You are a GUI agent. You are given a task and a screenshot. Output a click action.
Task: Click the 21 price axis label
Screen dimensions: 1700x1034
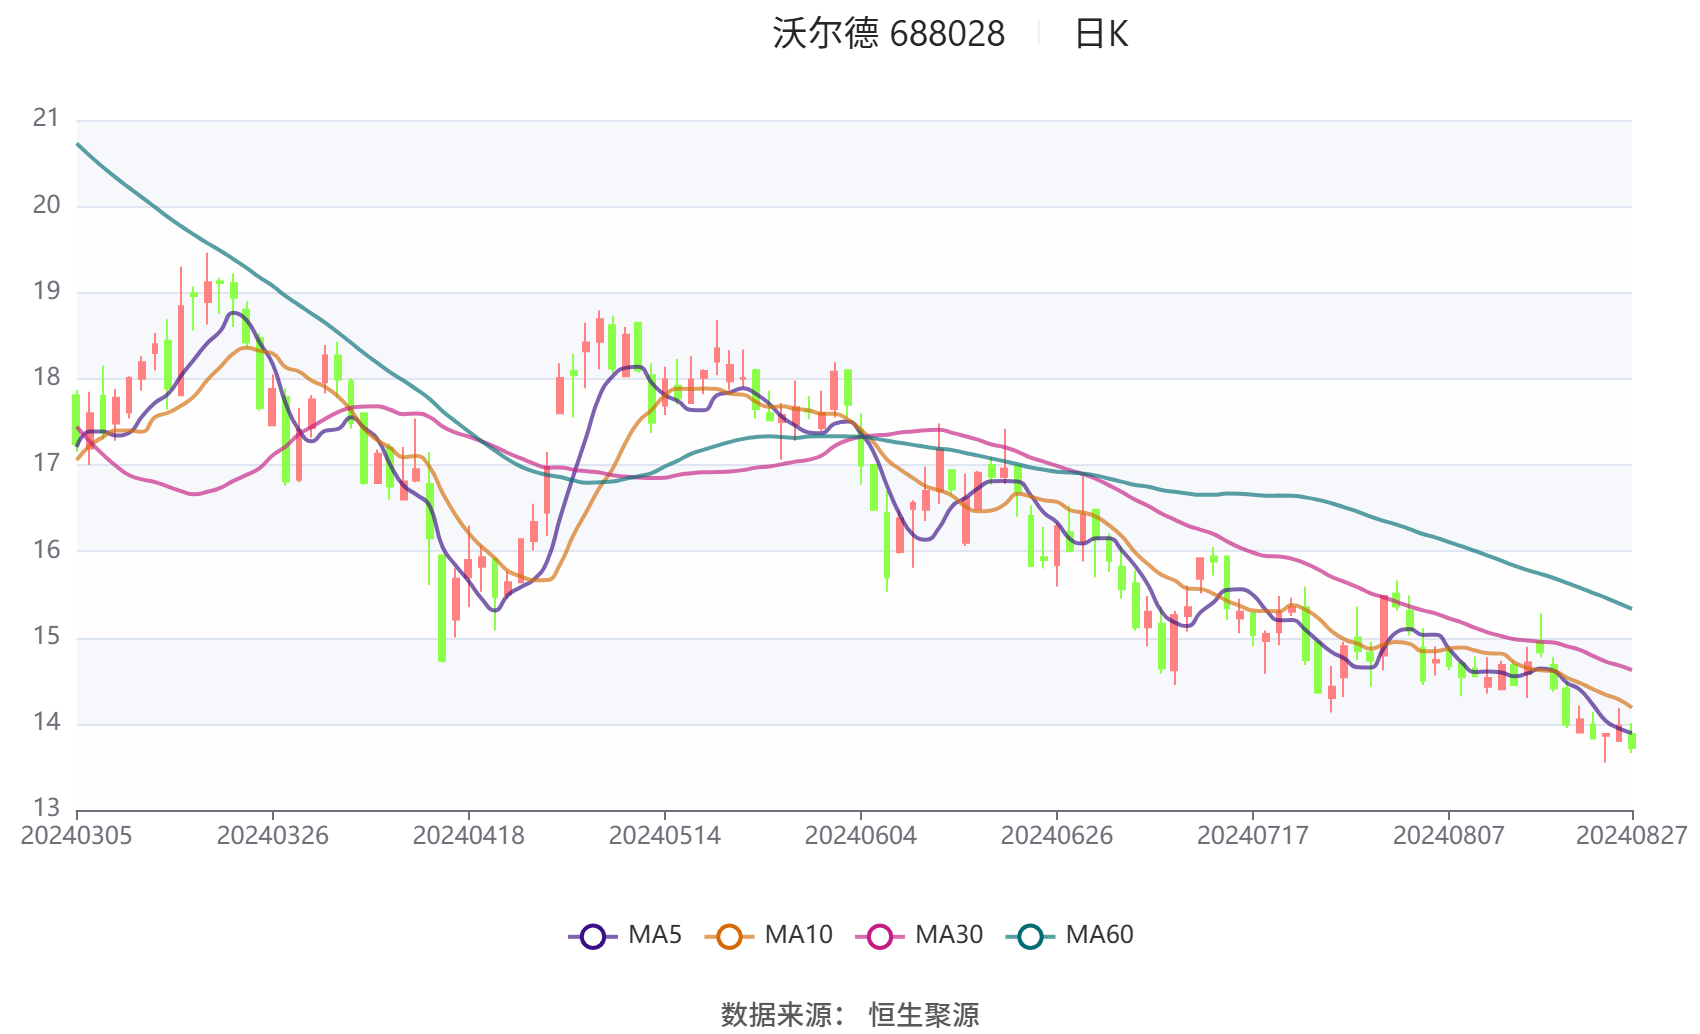tap(46, 118)
